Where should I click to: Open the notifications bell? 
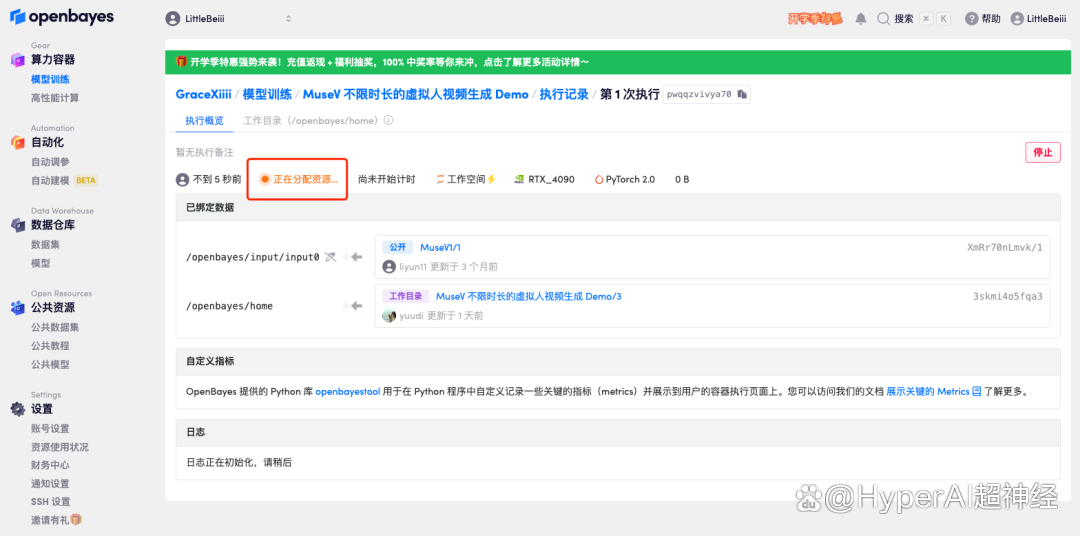tap(861, 19)
